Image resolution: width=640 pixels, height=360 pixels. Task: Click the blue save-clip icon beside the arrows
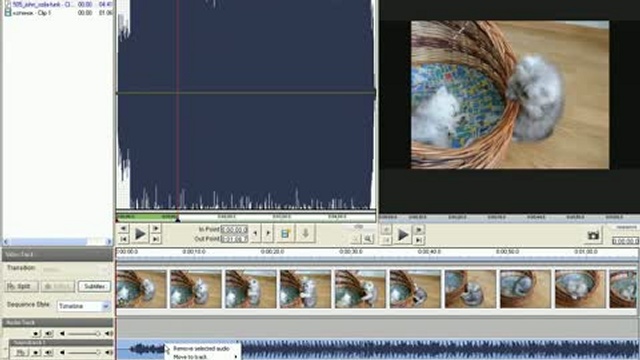pyautogui.click(x=285, y=234)
